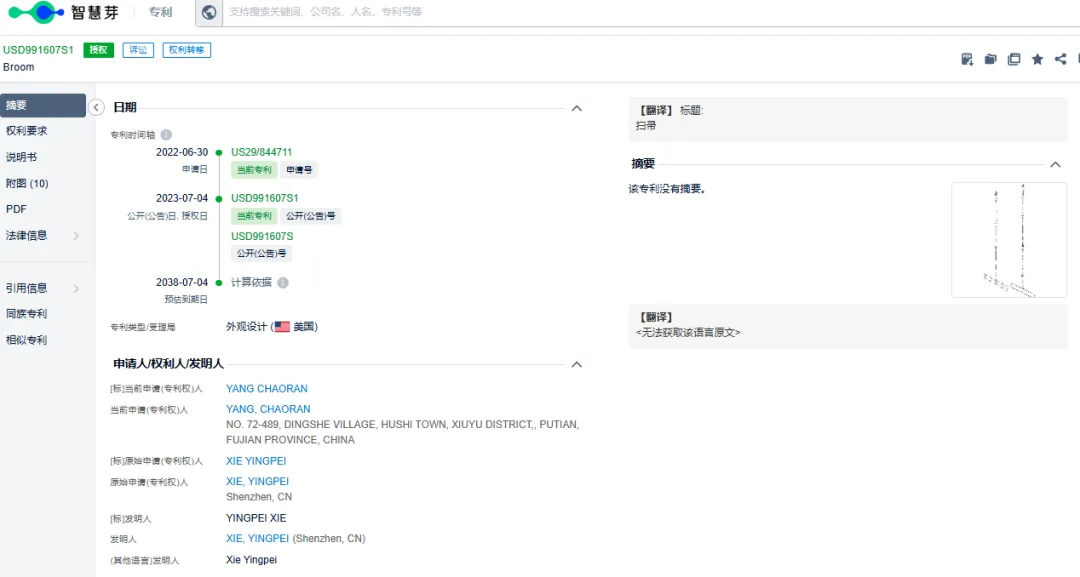Click info icon next to 专利时间轴

tap(166, 135)
